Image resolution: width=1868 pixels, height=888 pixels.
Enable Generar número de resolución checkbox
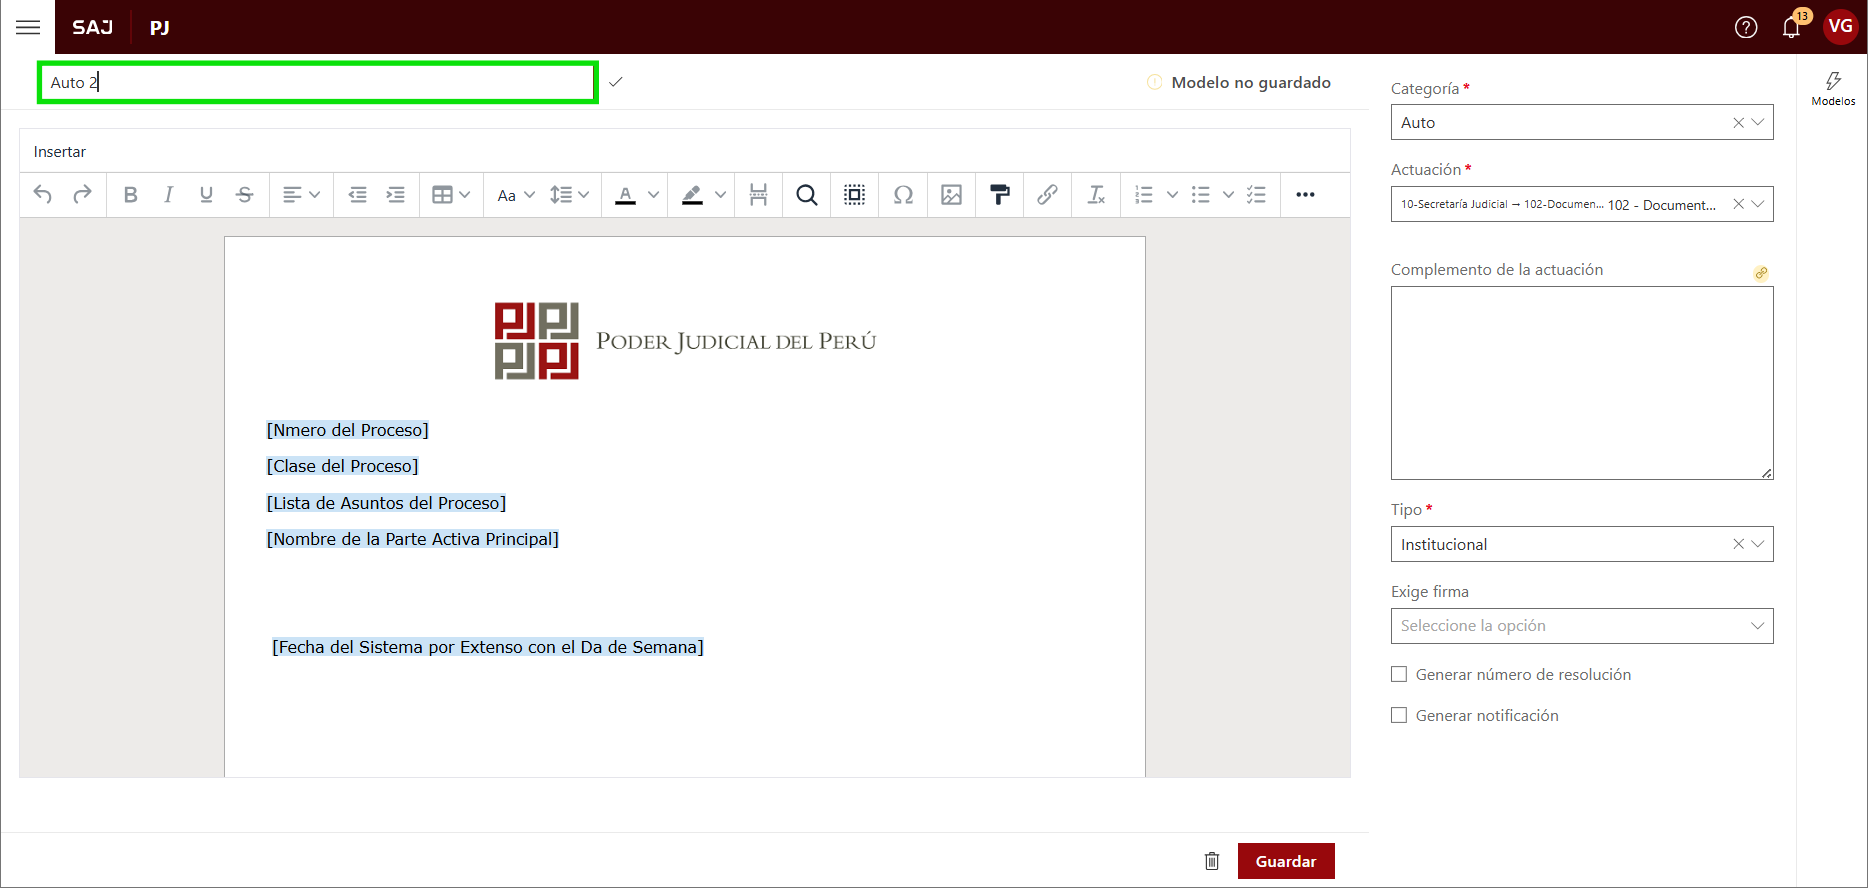click(1399, 675)
